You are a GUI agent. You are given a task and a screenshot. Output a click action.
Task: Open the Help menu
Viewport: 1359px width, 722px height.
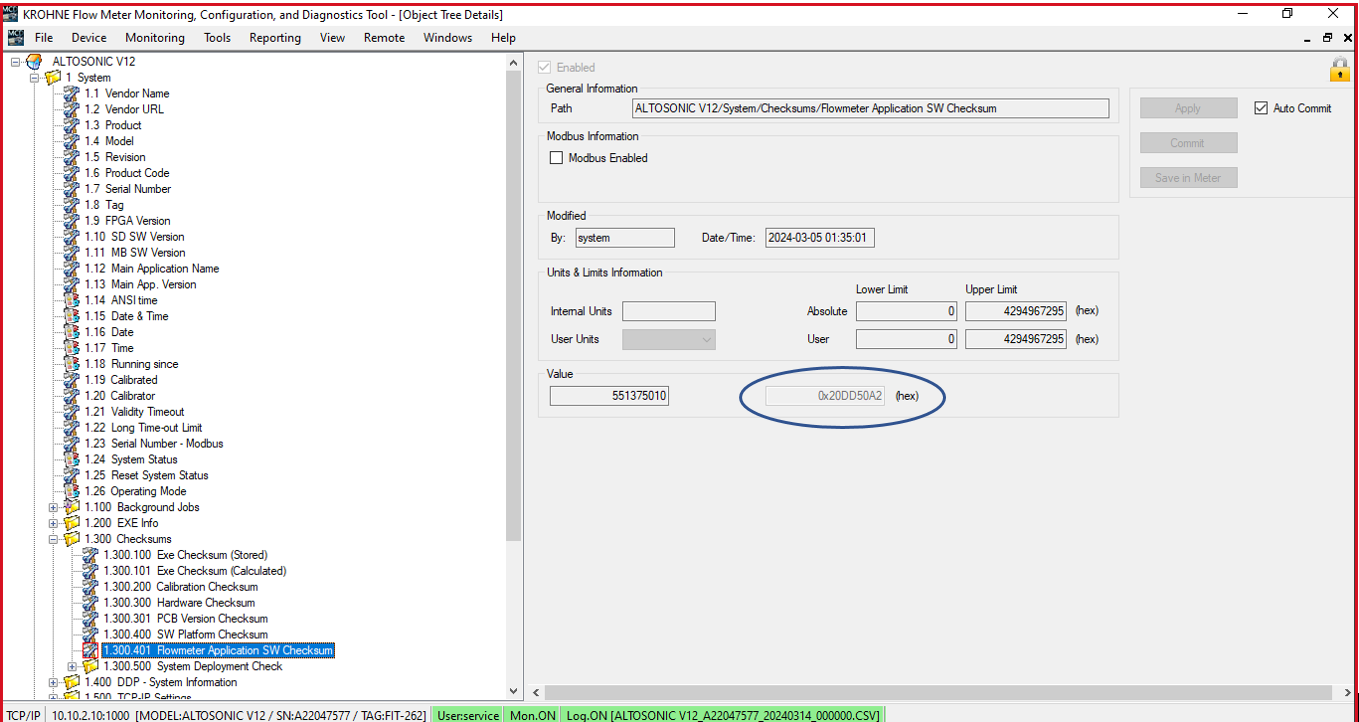503,38
